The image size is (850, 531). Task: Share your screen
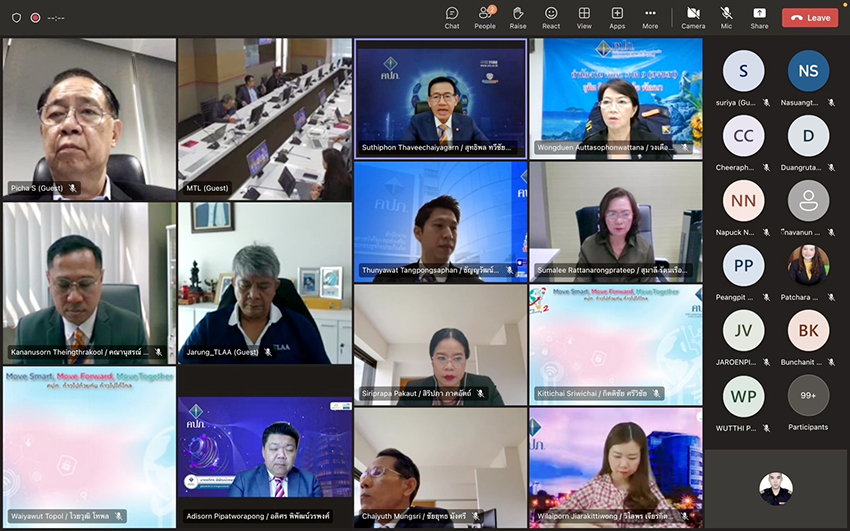pos(759,17)
